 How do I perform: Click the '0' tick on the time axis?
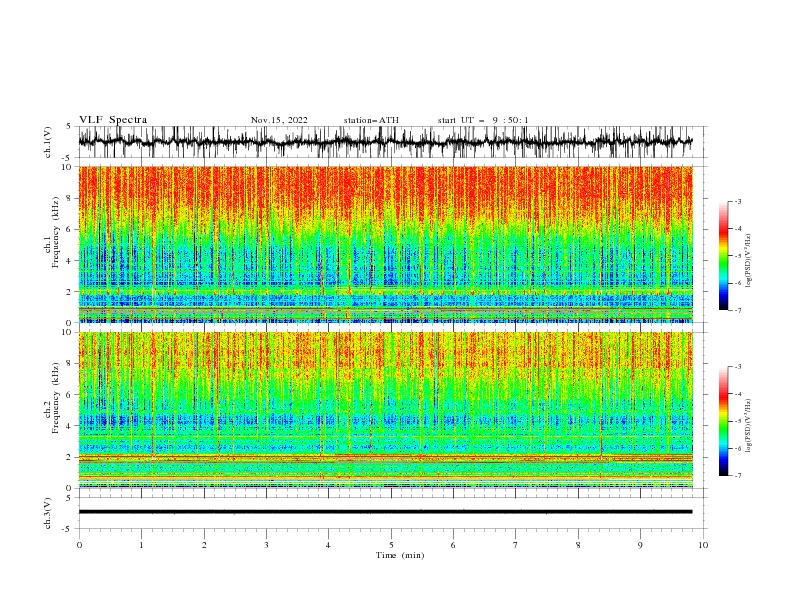tap(79, 545)
